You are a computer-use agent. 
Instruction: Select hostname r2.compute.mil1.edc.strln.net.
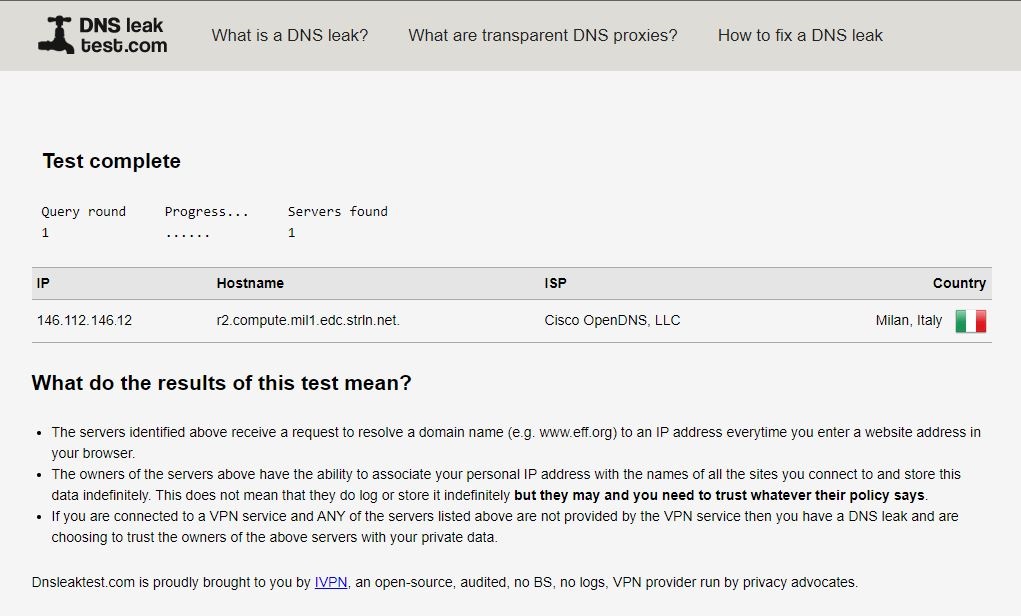click(308, 321)
